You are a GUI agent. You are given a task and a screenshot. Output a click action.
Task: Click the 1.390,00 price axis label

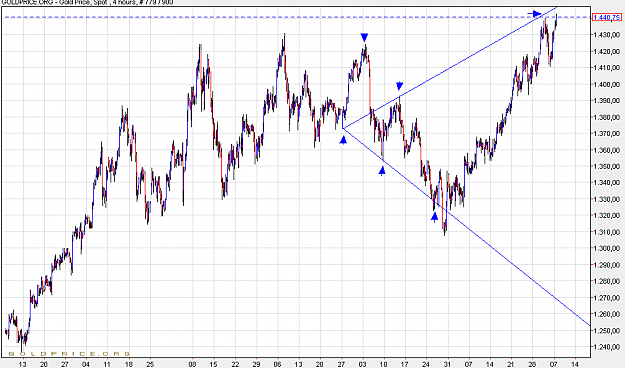coord(607,100)
